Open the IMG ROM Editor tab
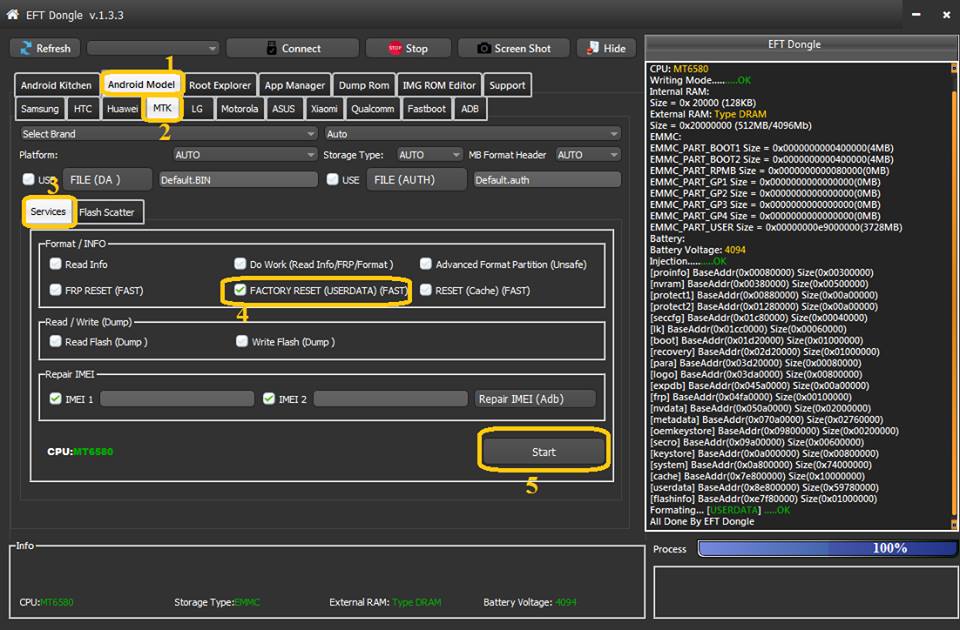Viewport: 960px width, 630px height. pos(439,85)
